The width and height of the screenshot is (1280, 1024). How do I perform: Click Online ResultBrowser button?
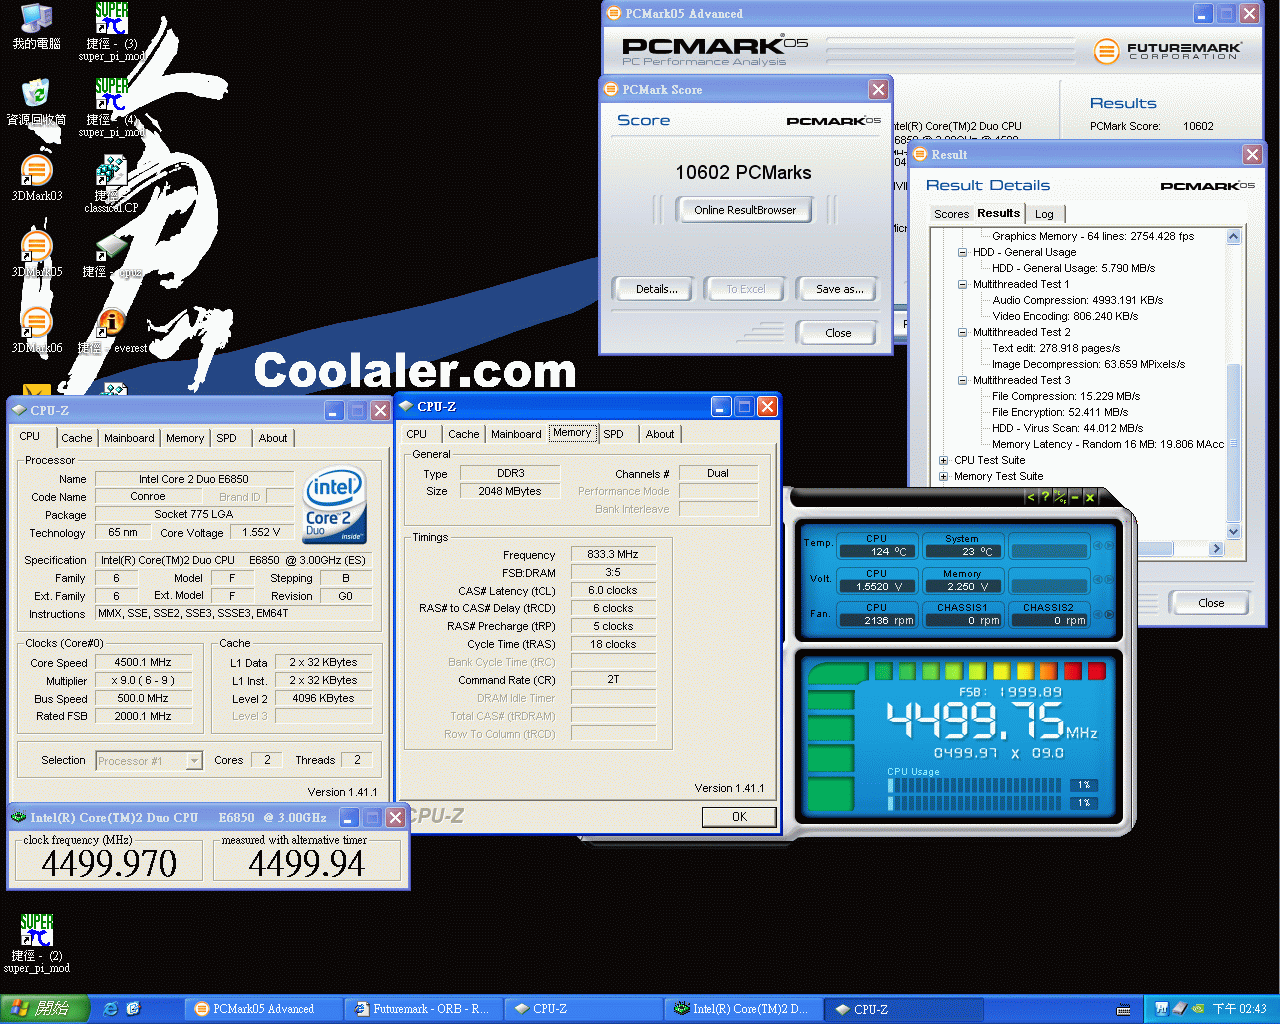pos(745,210)
